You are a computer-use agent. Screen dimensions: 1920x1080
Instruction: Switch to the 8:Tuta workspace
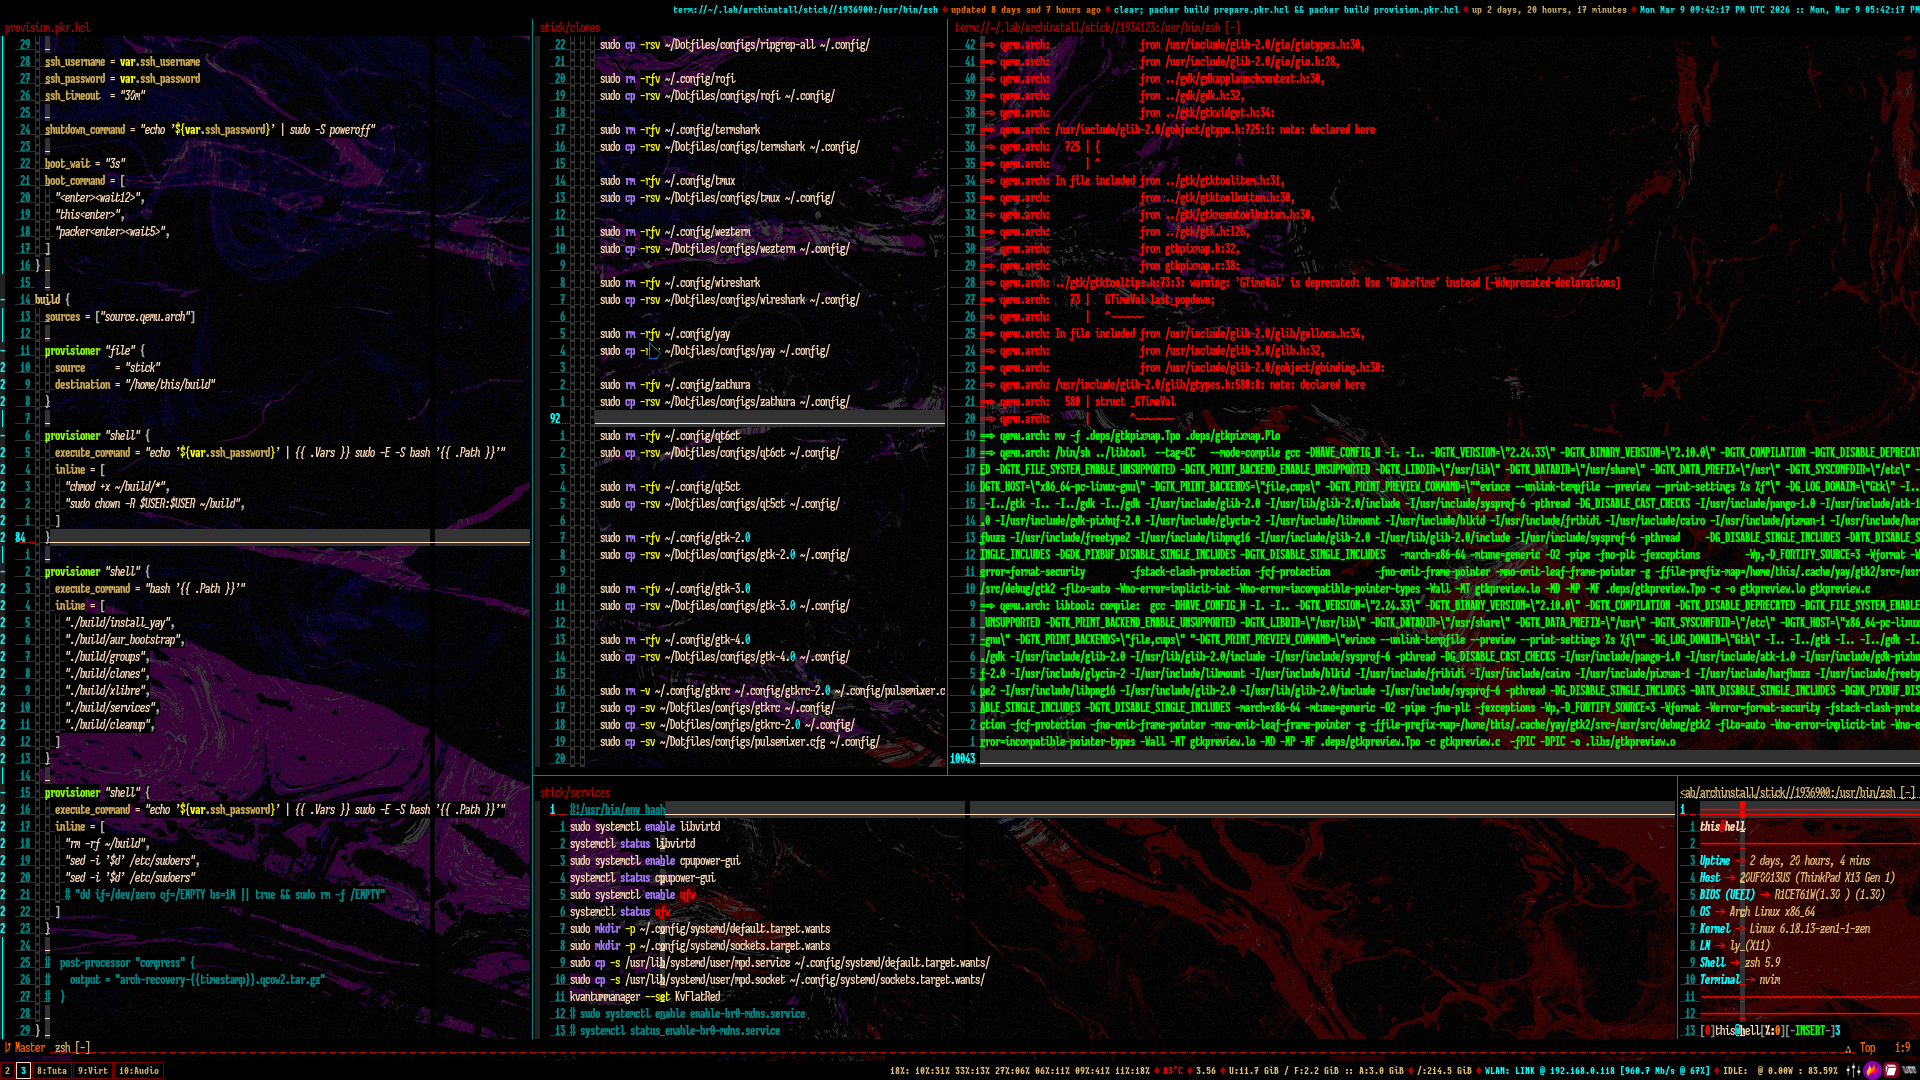[x=52, y=1070]
